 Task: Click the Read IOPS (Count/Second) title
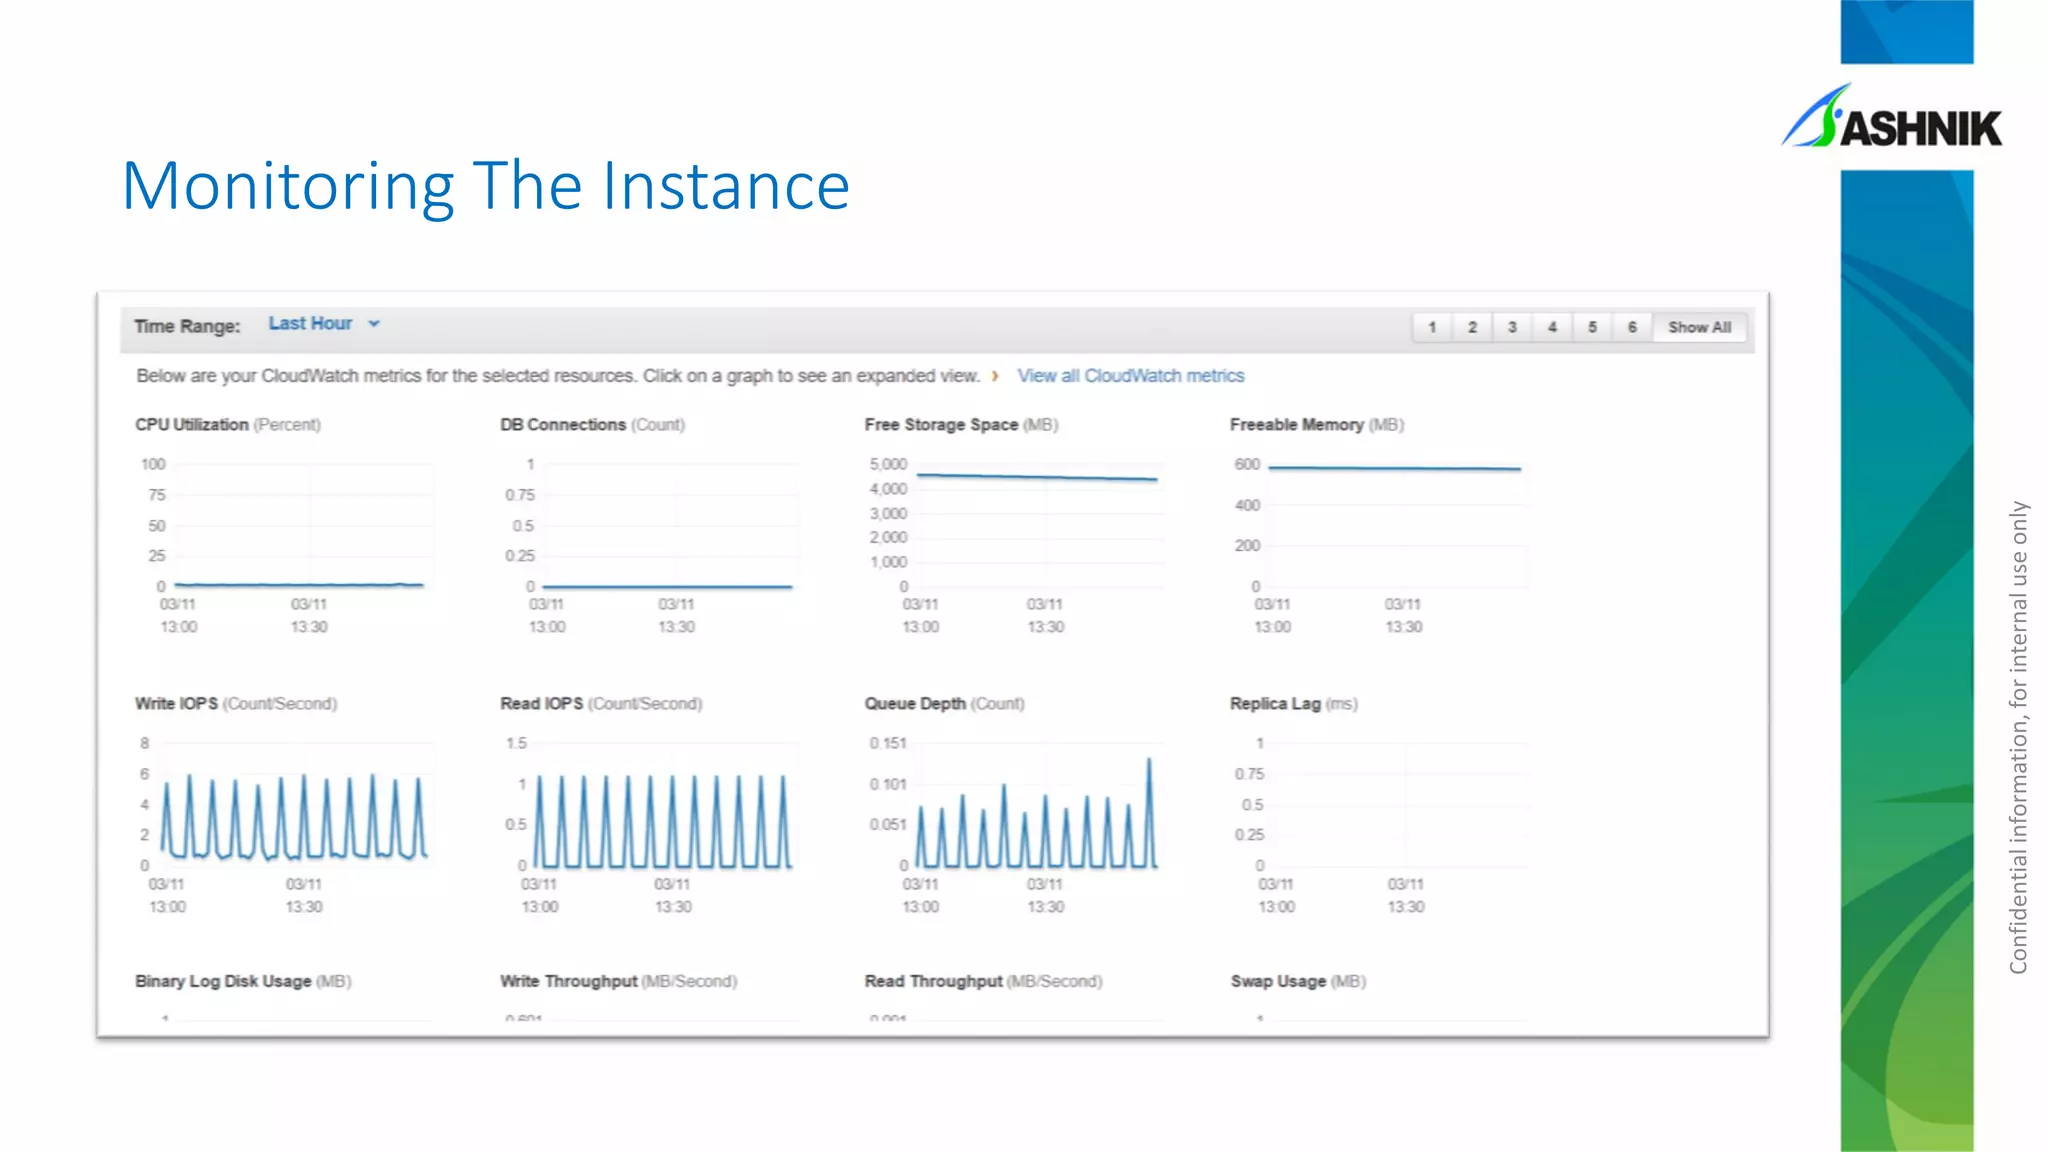pos(601,704)
